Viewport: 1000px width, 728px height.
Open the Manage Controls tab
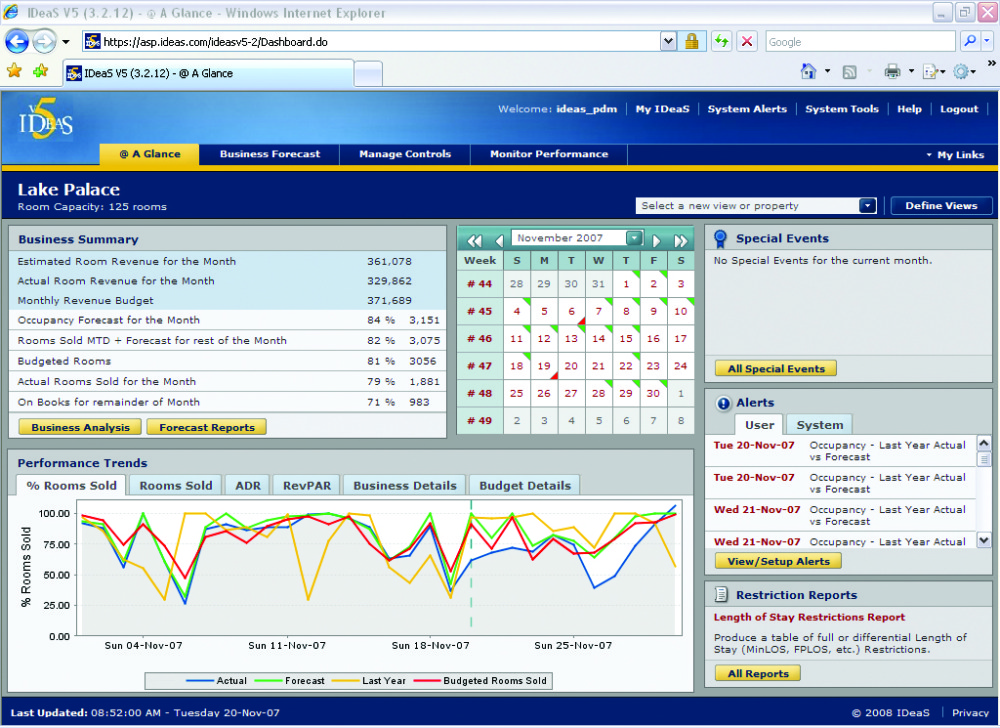click(405, 154)
